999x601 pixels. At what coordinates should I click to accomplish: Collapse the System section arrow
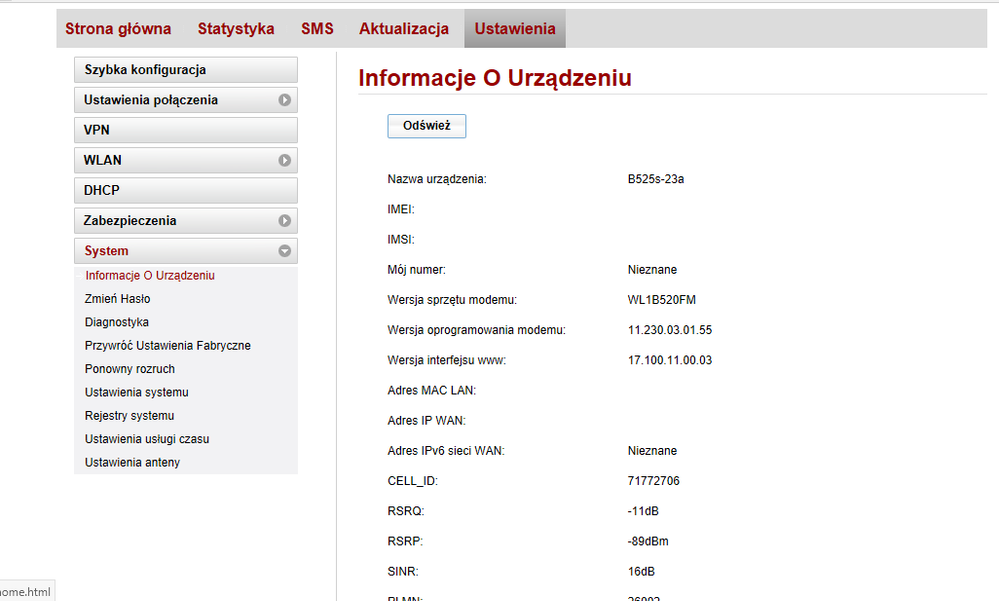click(x=285, y=251)
